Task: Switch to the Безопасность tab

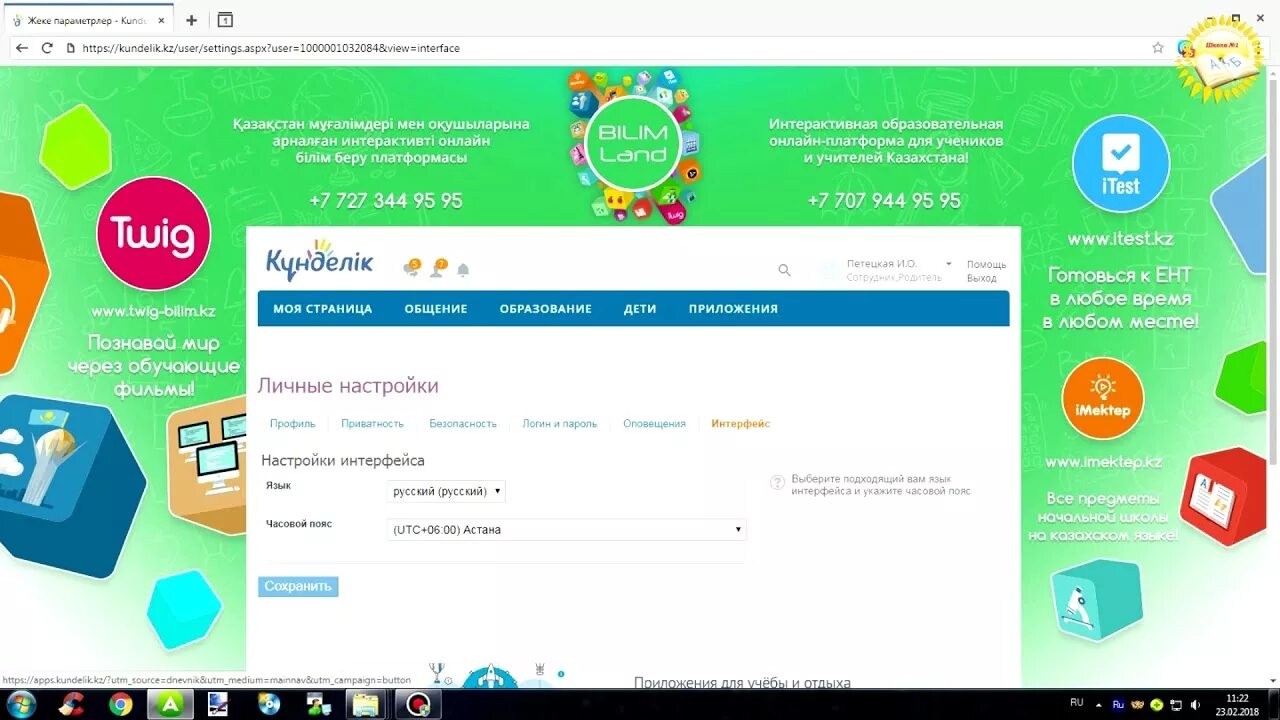Action: (x=463, y=424)
